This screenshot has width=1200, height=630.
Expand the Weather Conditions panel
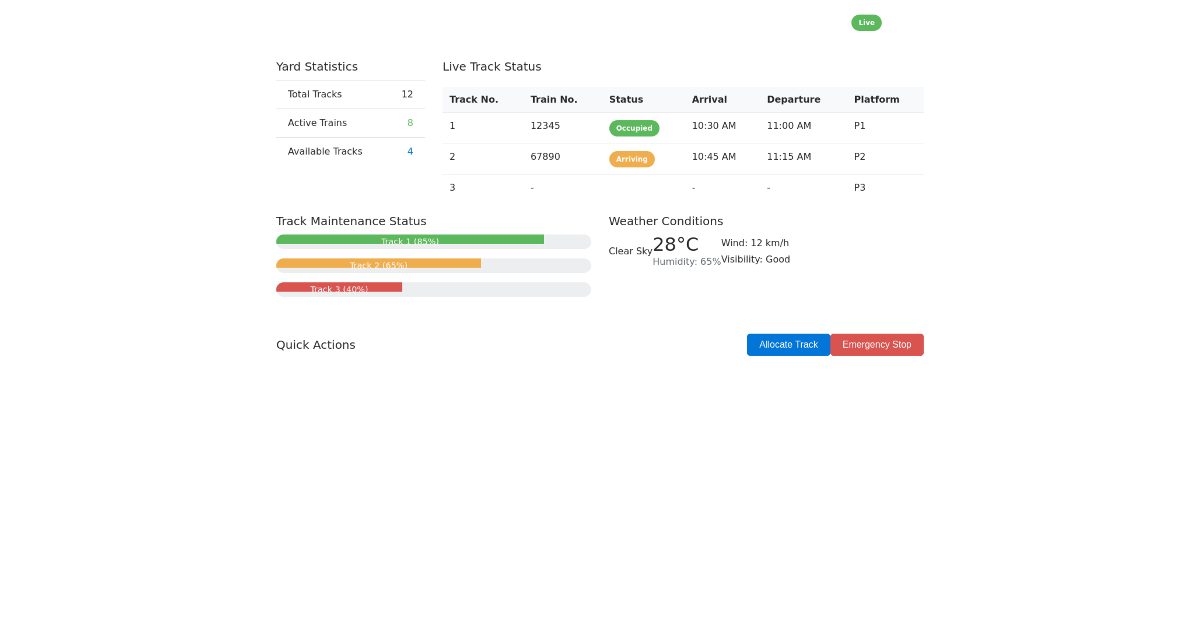666,221
